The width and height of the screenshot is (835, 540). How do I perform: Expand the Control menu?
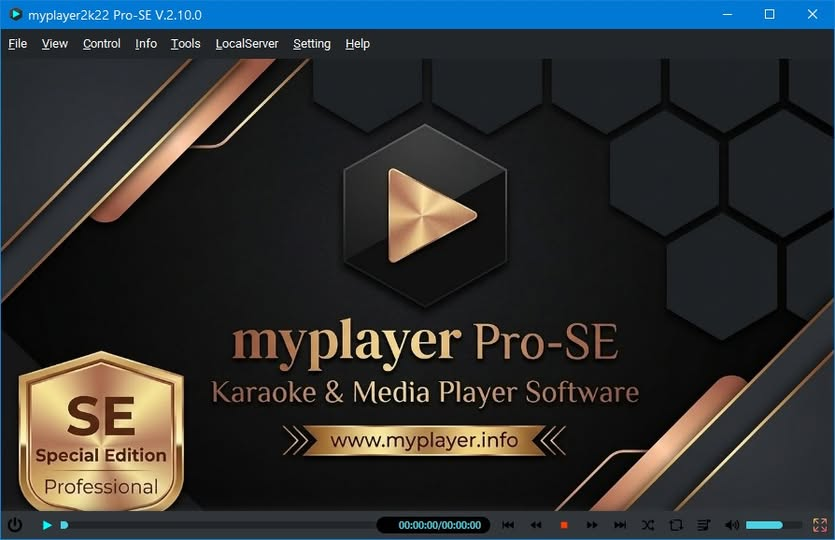coord(102,44)
